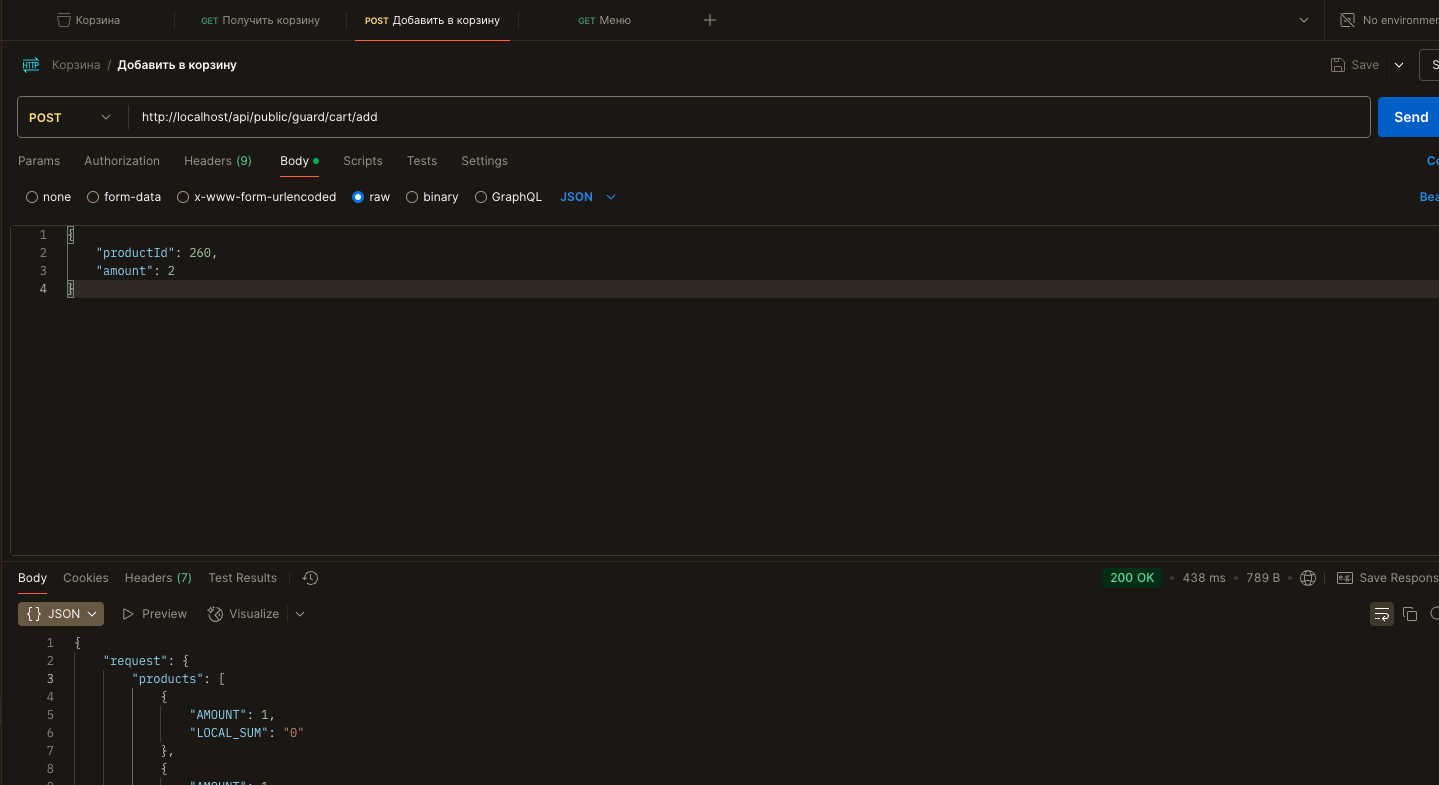Click the HTTP request type icon
1439x785 pixels.
31,65
